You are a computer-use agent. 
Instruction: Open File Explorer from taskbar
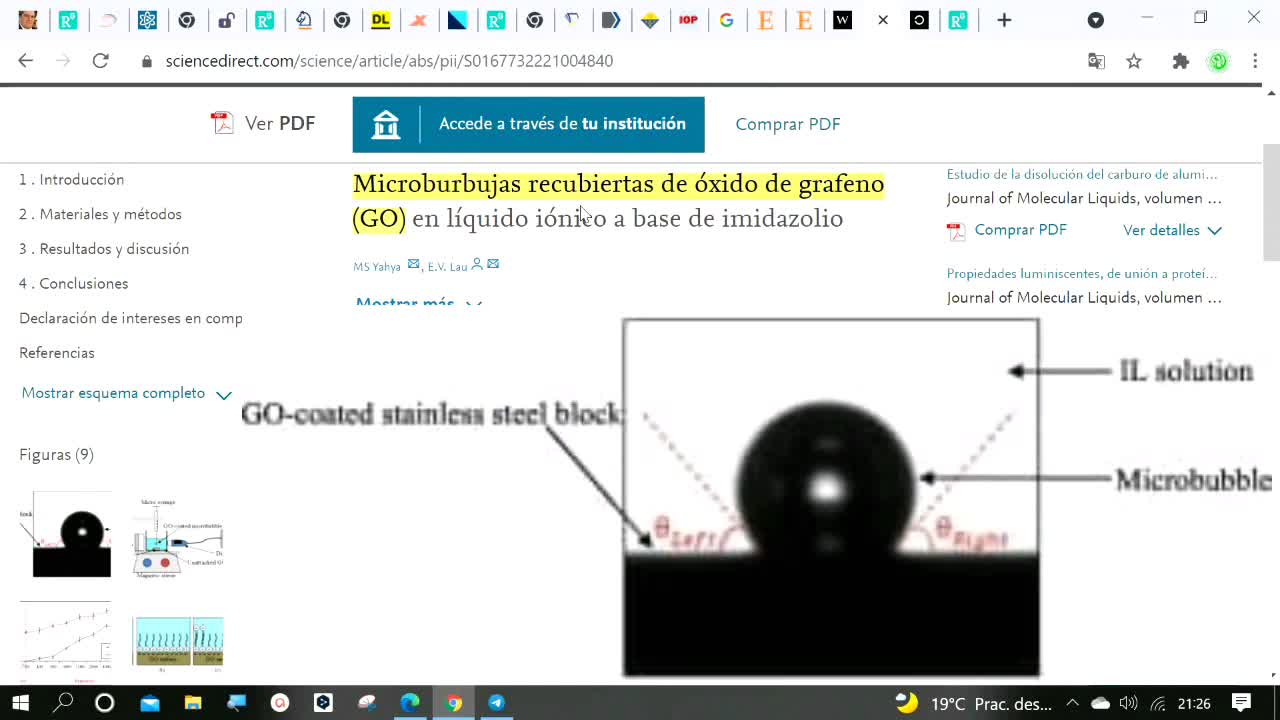click(x=193, y=703)
